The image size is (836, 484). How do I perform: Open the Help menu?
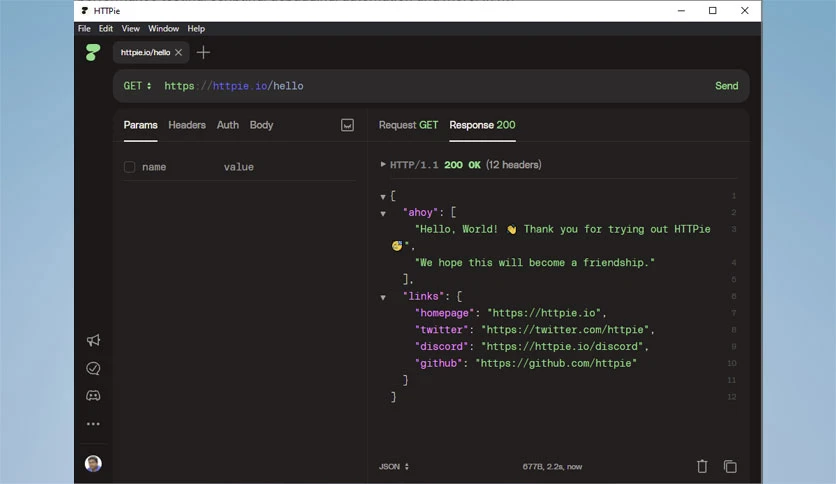196,29
